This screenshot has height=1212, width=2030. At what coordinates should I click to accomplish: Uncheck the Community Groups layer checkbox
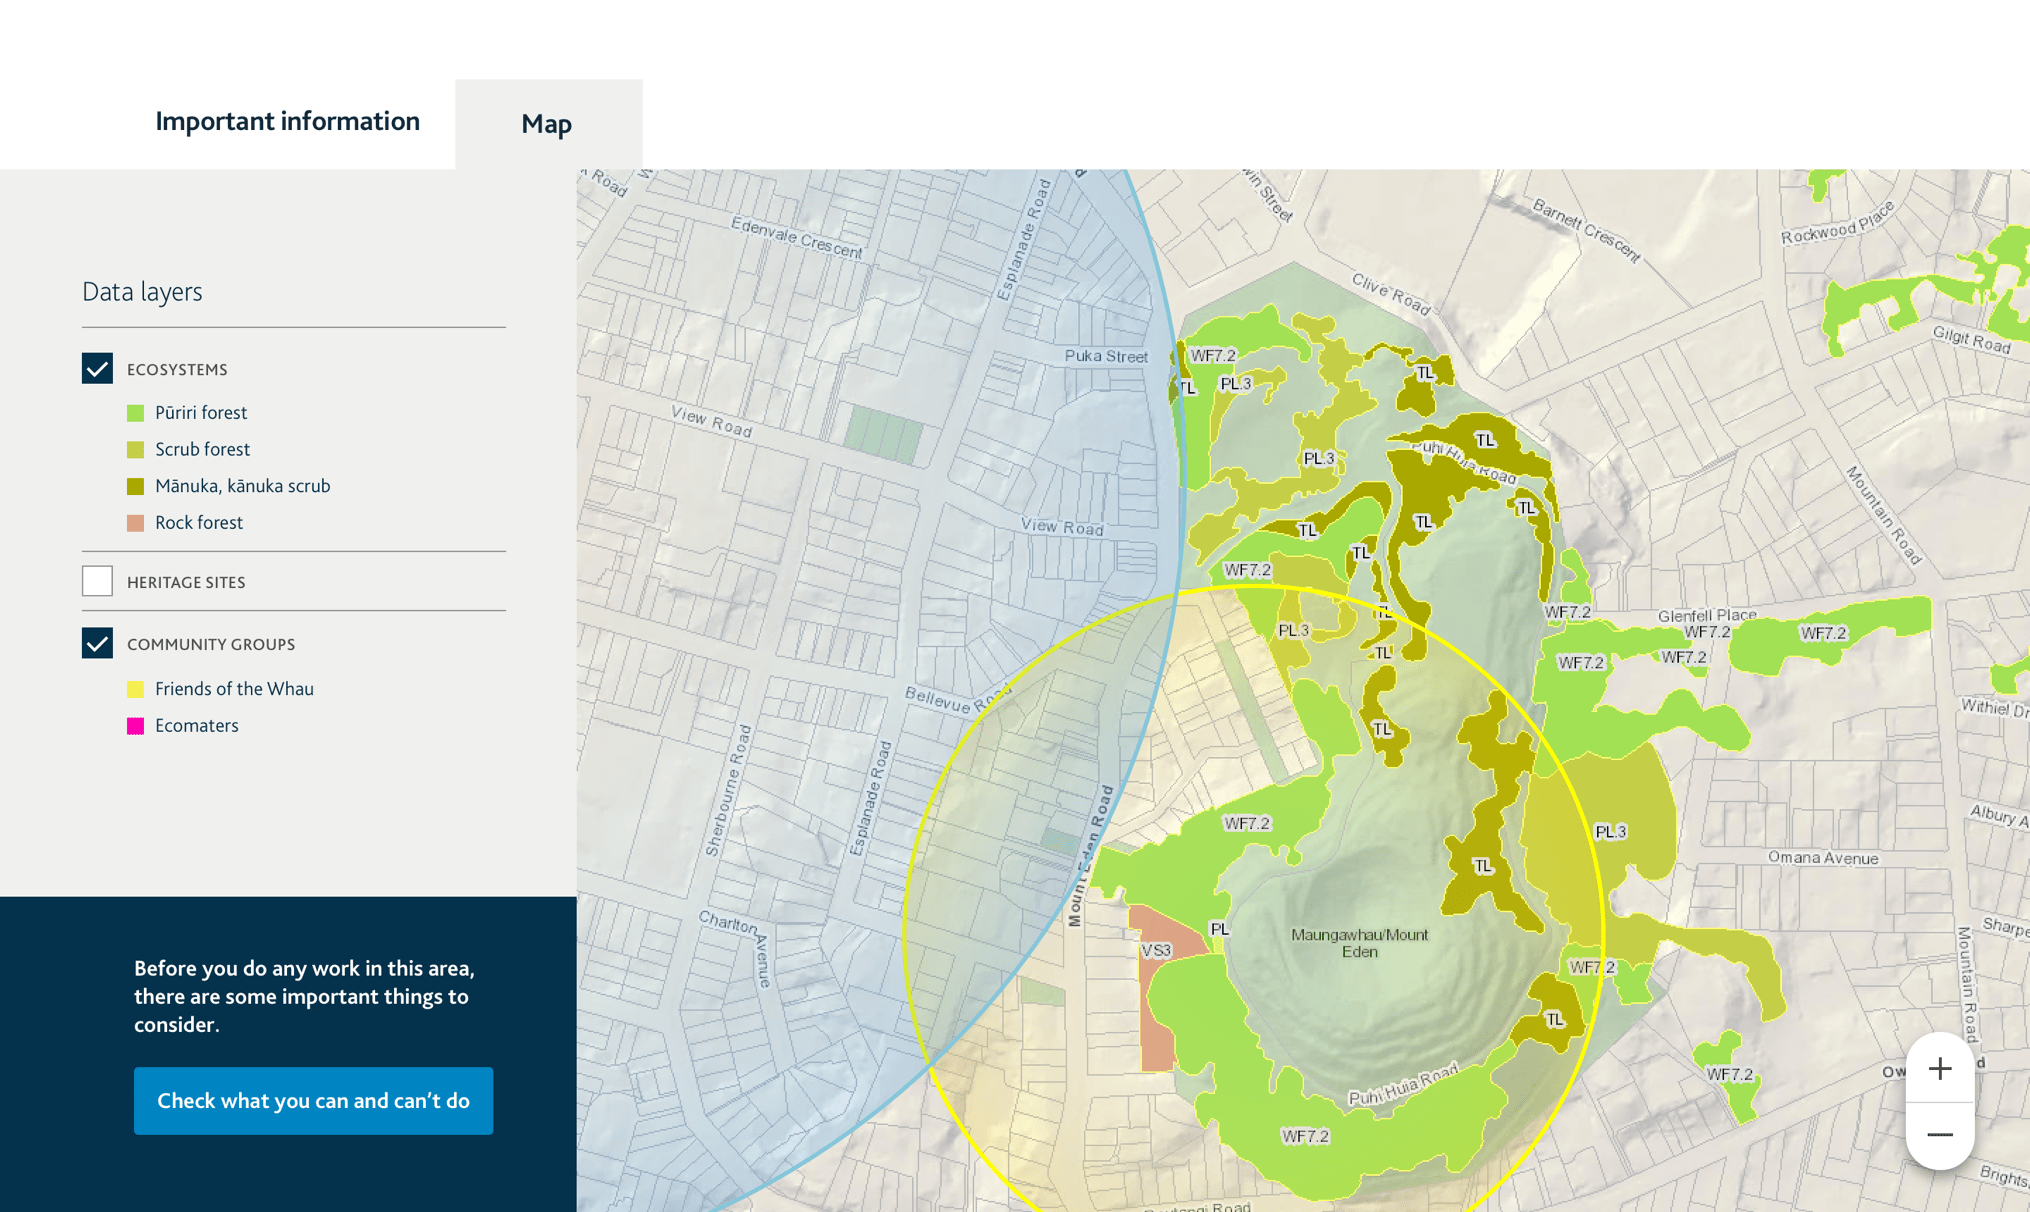(x=97, y=643)
